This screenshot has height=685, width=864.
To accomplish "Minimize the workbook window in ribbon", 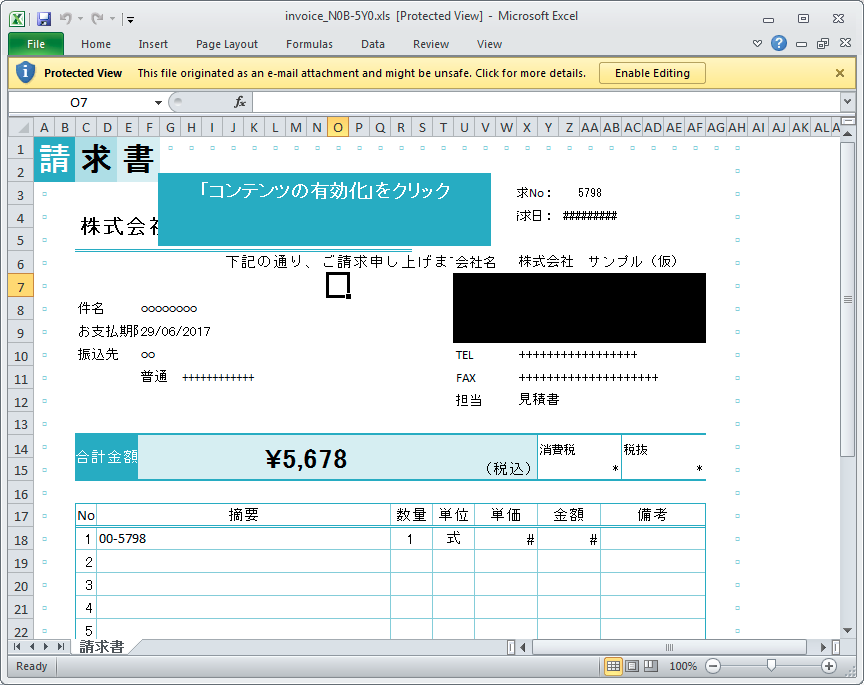I will pyautogui.click(x=802, y=44).
